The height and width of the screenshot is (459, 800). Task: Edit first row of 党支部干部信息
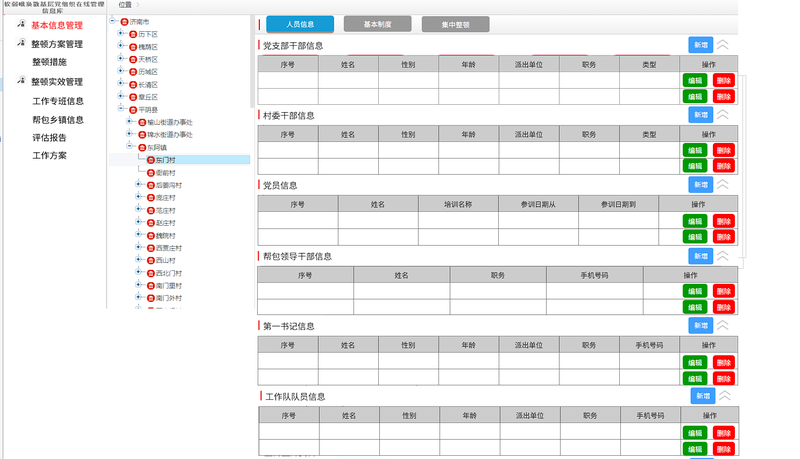(694, 80)
